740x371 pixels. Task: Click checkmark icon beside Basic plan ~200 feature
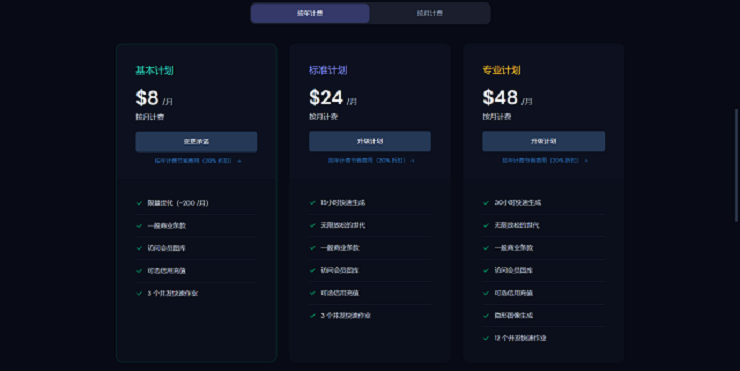click(139, 203)
